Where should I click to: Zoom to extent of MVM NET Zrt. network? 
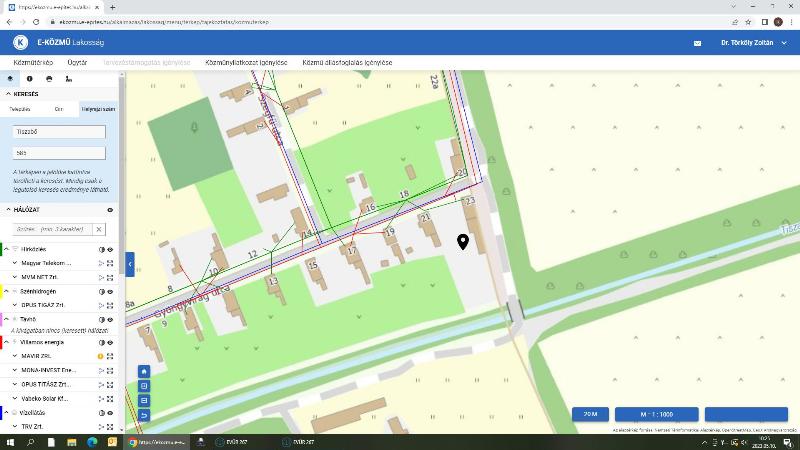click(x=110, y=278)
